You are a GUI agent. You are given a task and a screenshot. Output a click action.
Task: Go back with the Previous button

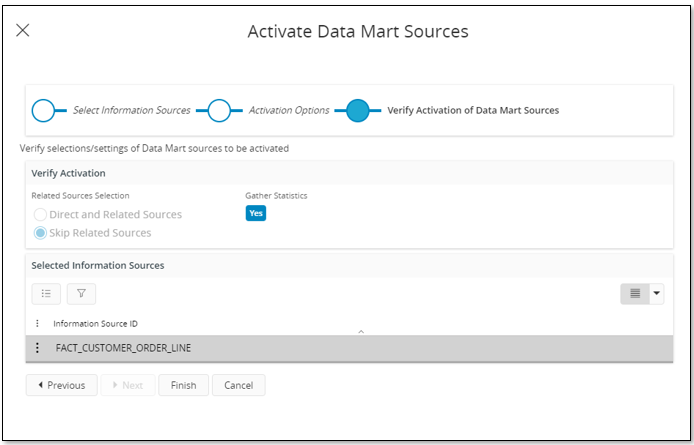(61, 385)
